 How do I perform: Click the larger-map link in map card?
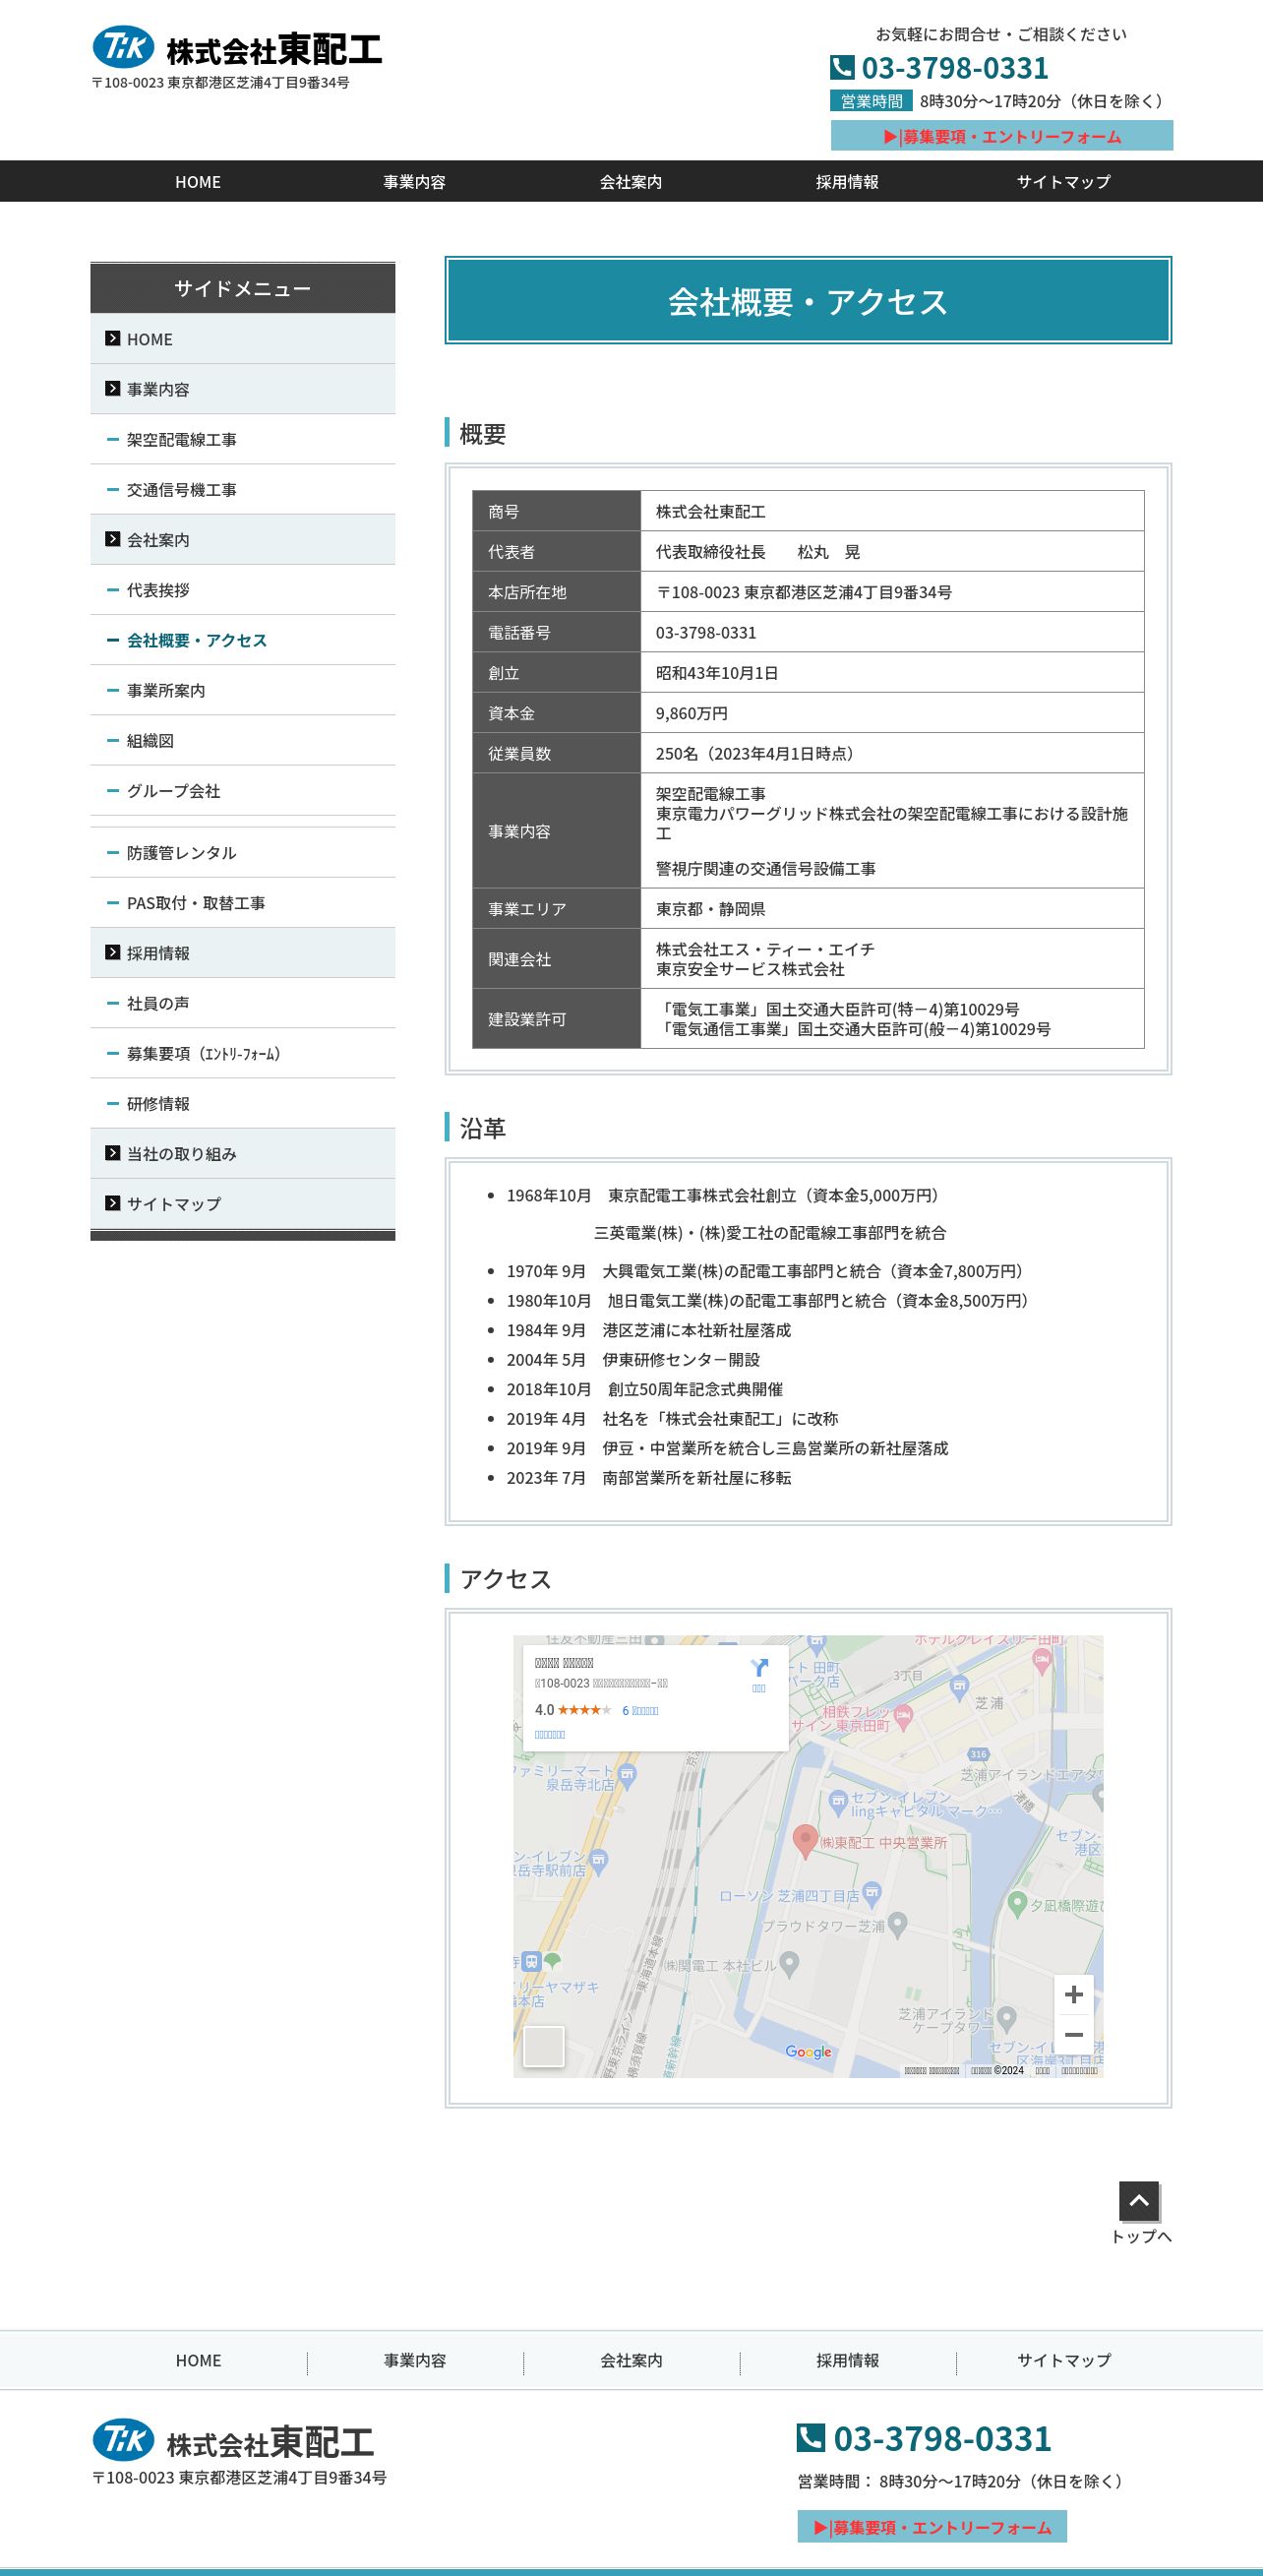pos(550,1734)
